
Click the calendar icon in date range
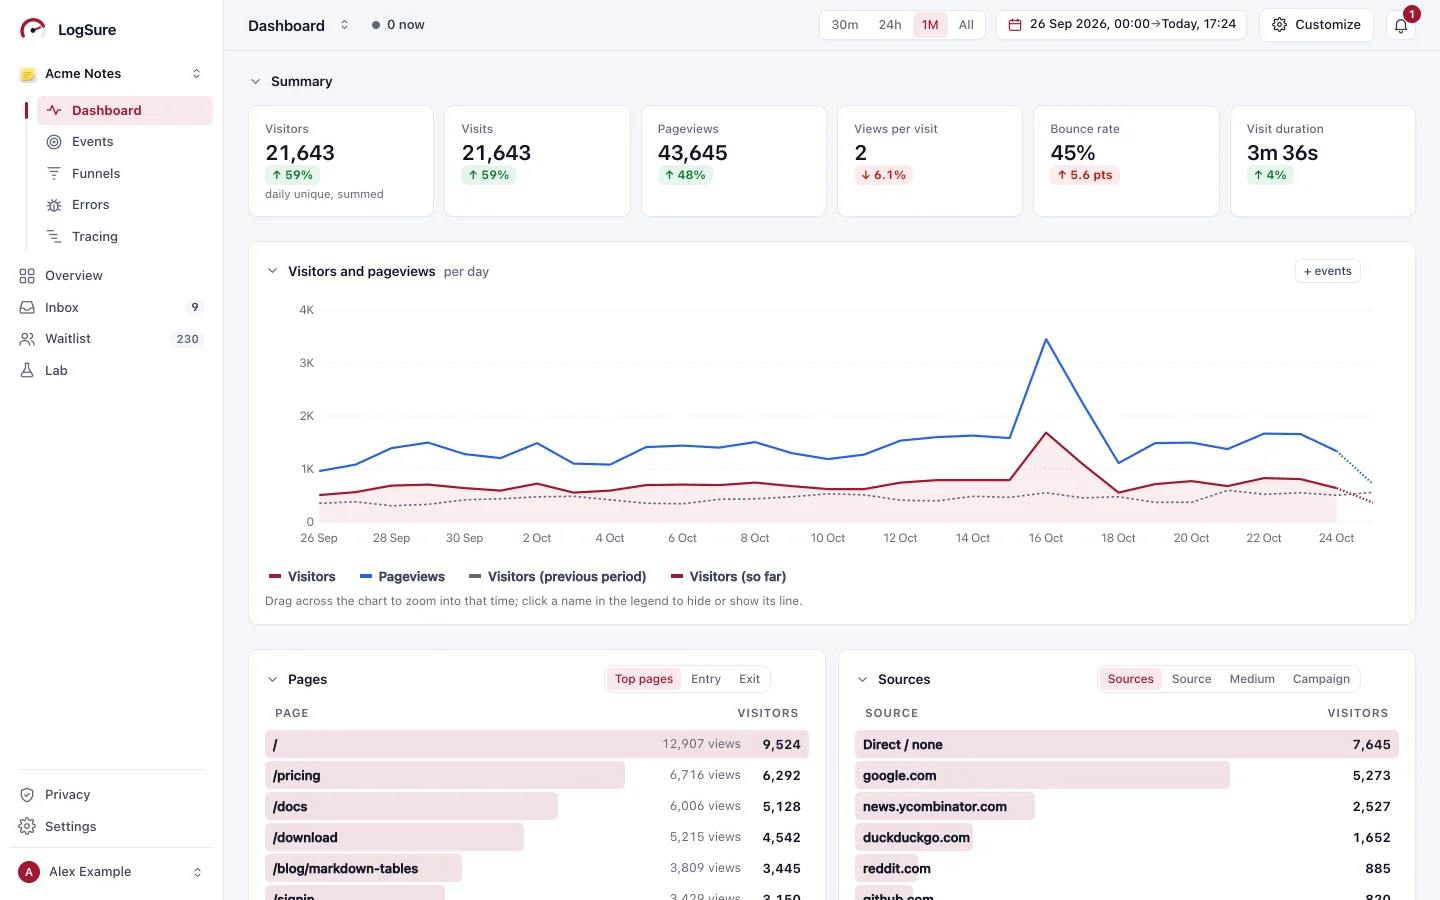pyautogui.click(x=1015, y=25)
